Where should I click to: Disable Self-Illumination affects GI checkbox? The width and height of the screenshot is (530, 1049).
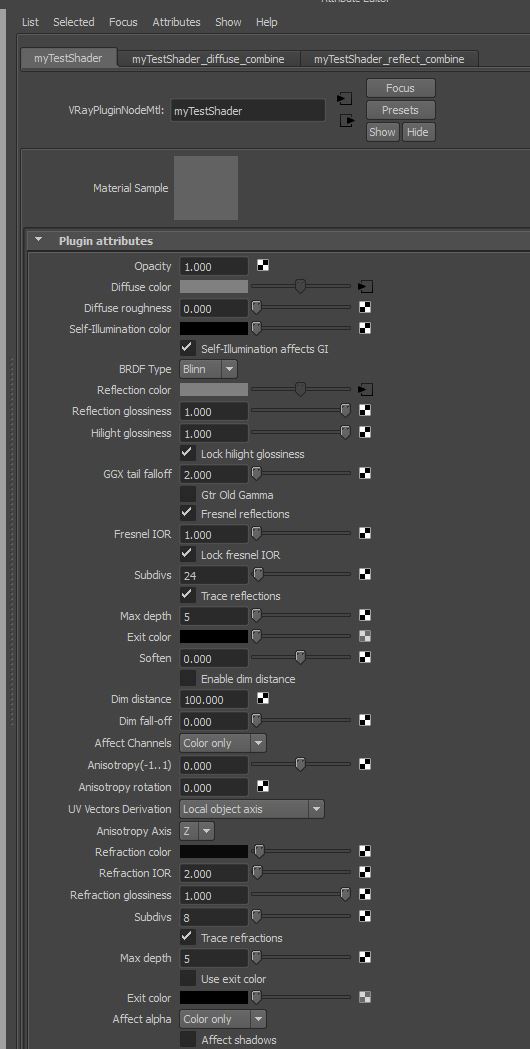click(188, 349)
